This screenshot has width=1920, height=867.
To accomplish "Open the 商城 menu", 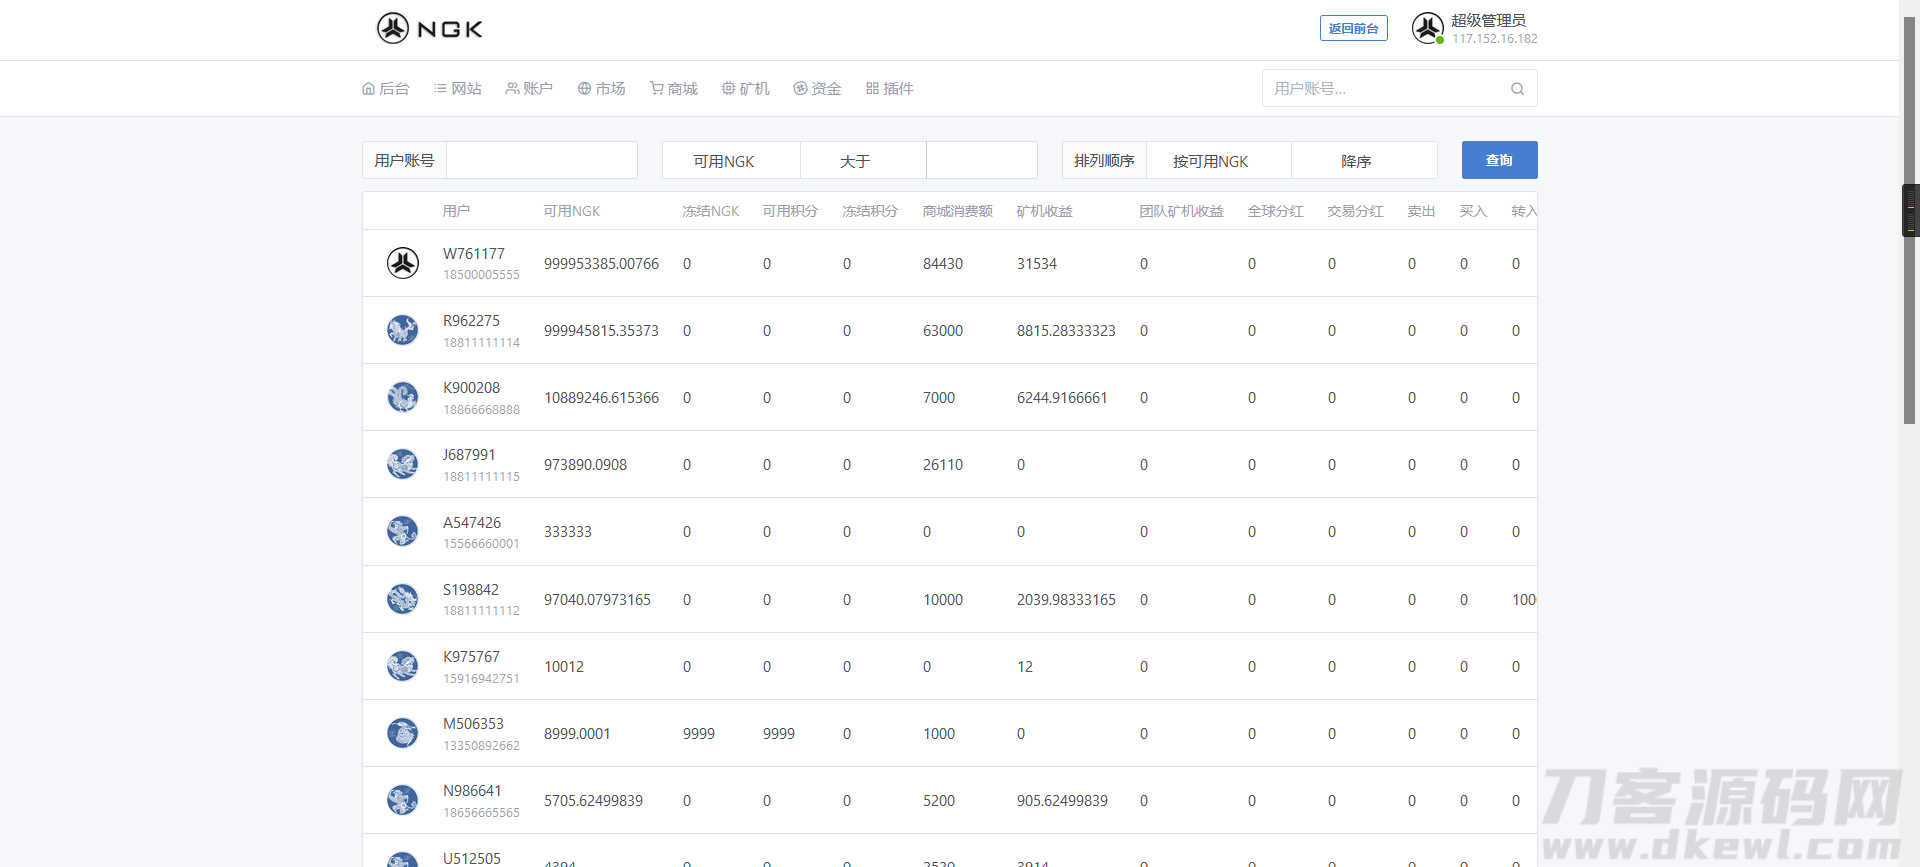I will tap(673, 89).
